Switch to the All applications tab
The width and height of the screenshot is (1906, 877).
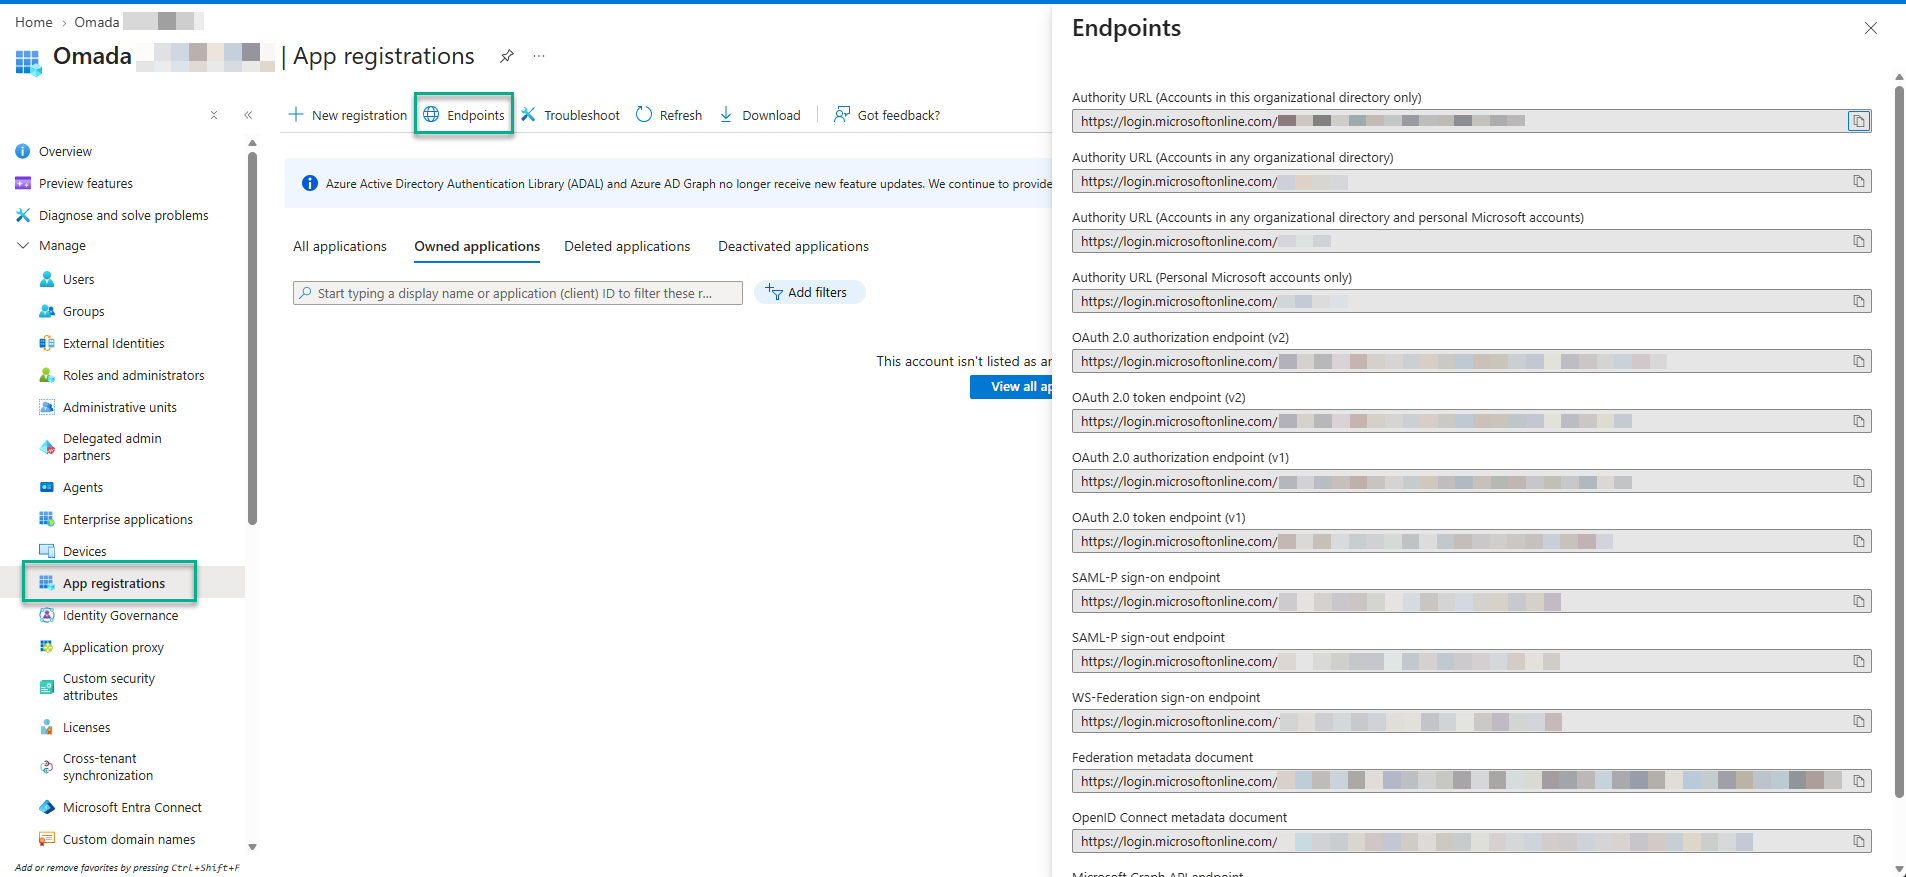(340, 246)
